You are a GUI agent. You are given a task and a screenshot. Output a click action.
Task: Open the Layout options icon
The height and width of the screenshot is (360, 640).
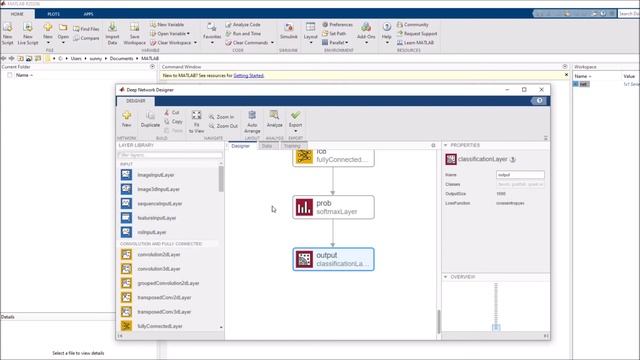[311, 27]
